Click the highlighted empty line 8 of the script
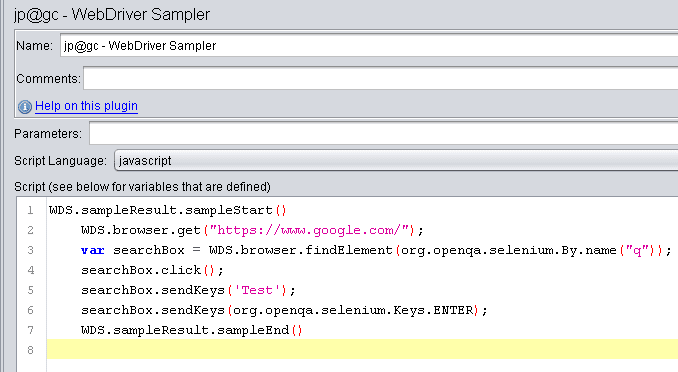Image resolution: width=678 pixels, height=372 pixels. click(362, 349)
